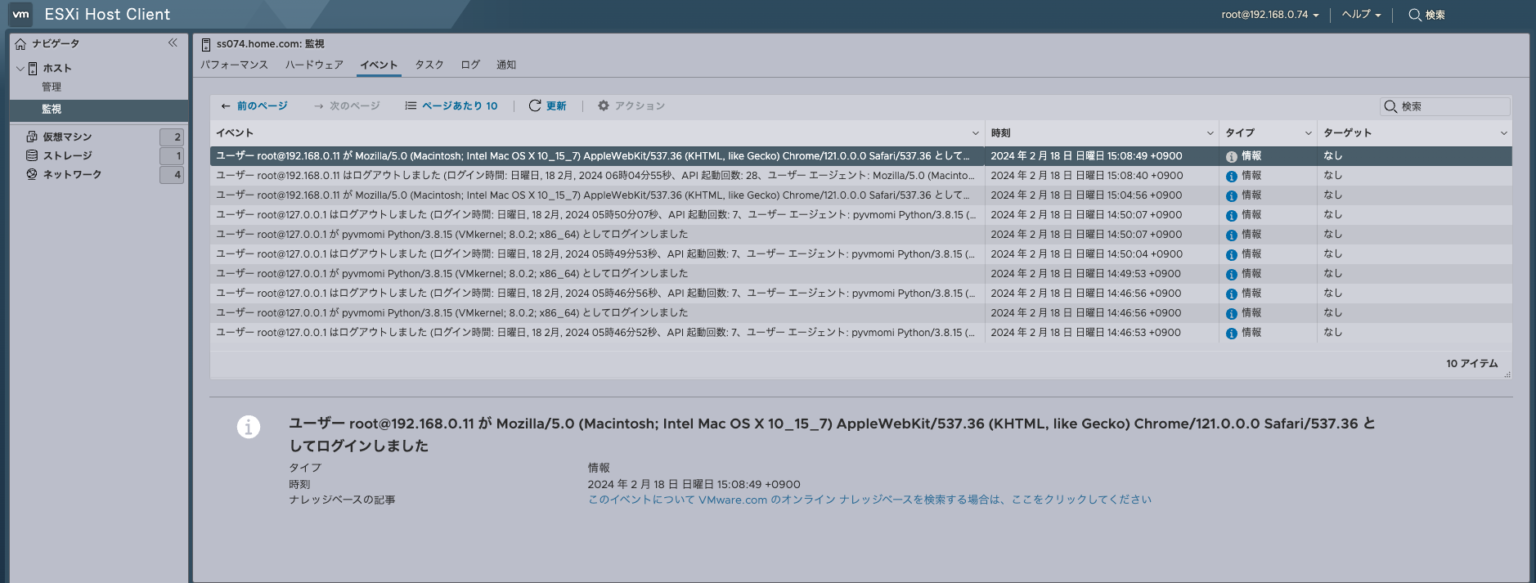
Task: Switch to the ハードウェア tab
Action: [x=314, y=64]
